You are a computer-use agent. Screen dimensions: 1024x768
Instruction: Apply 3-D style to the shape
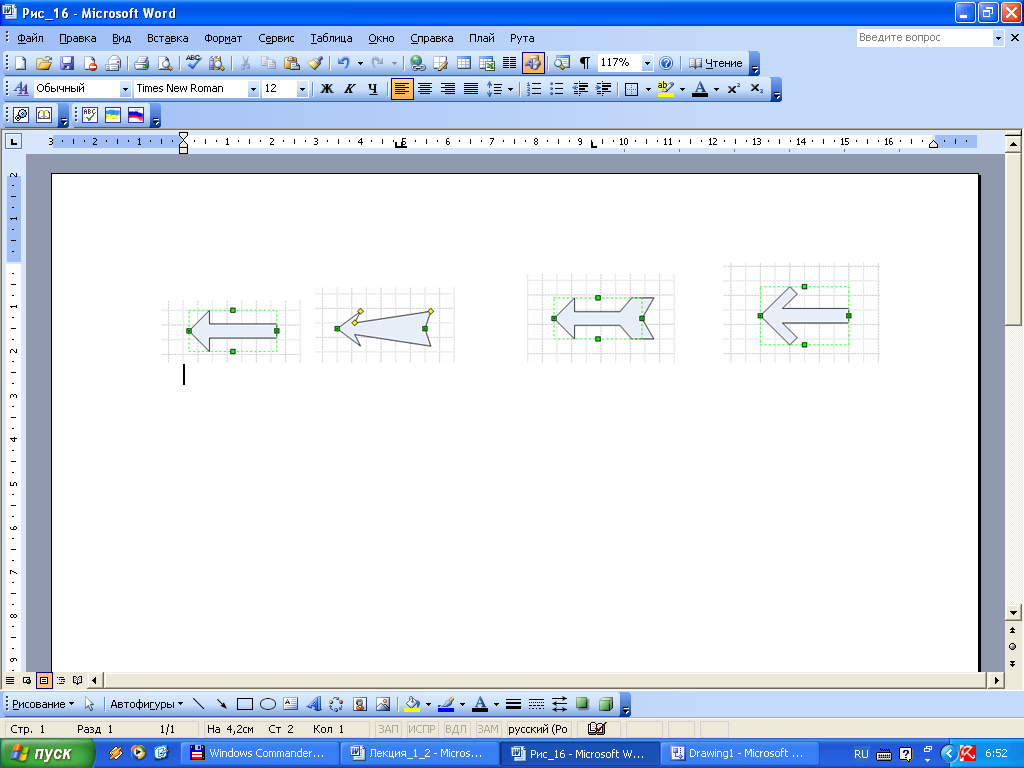(x=605, y=704)
